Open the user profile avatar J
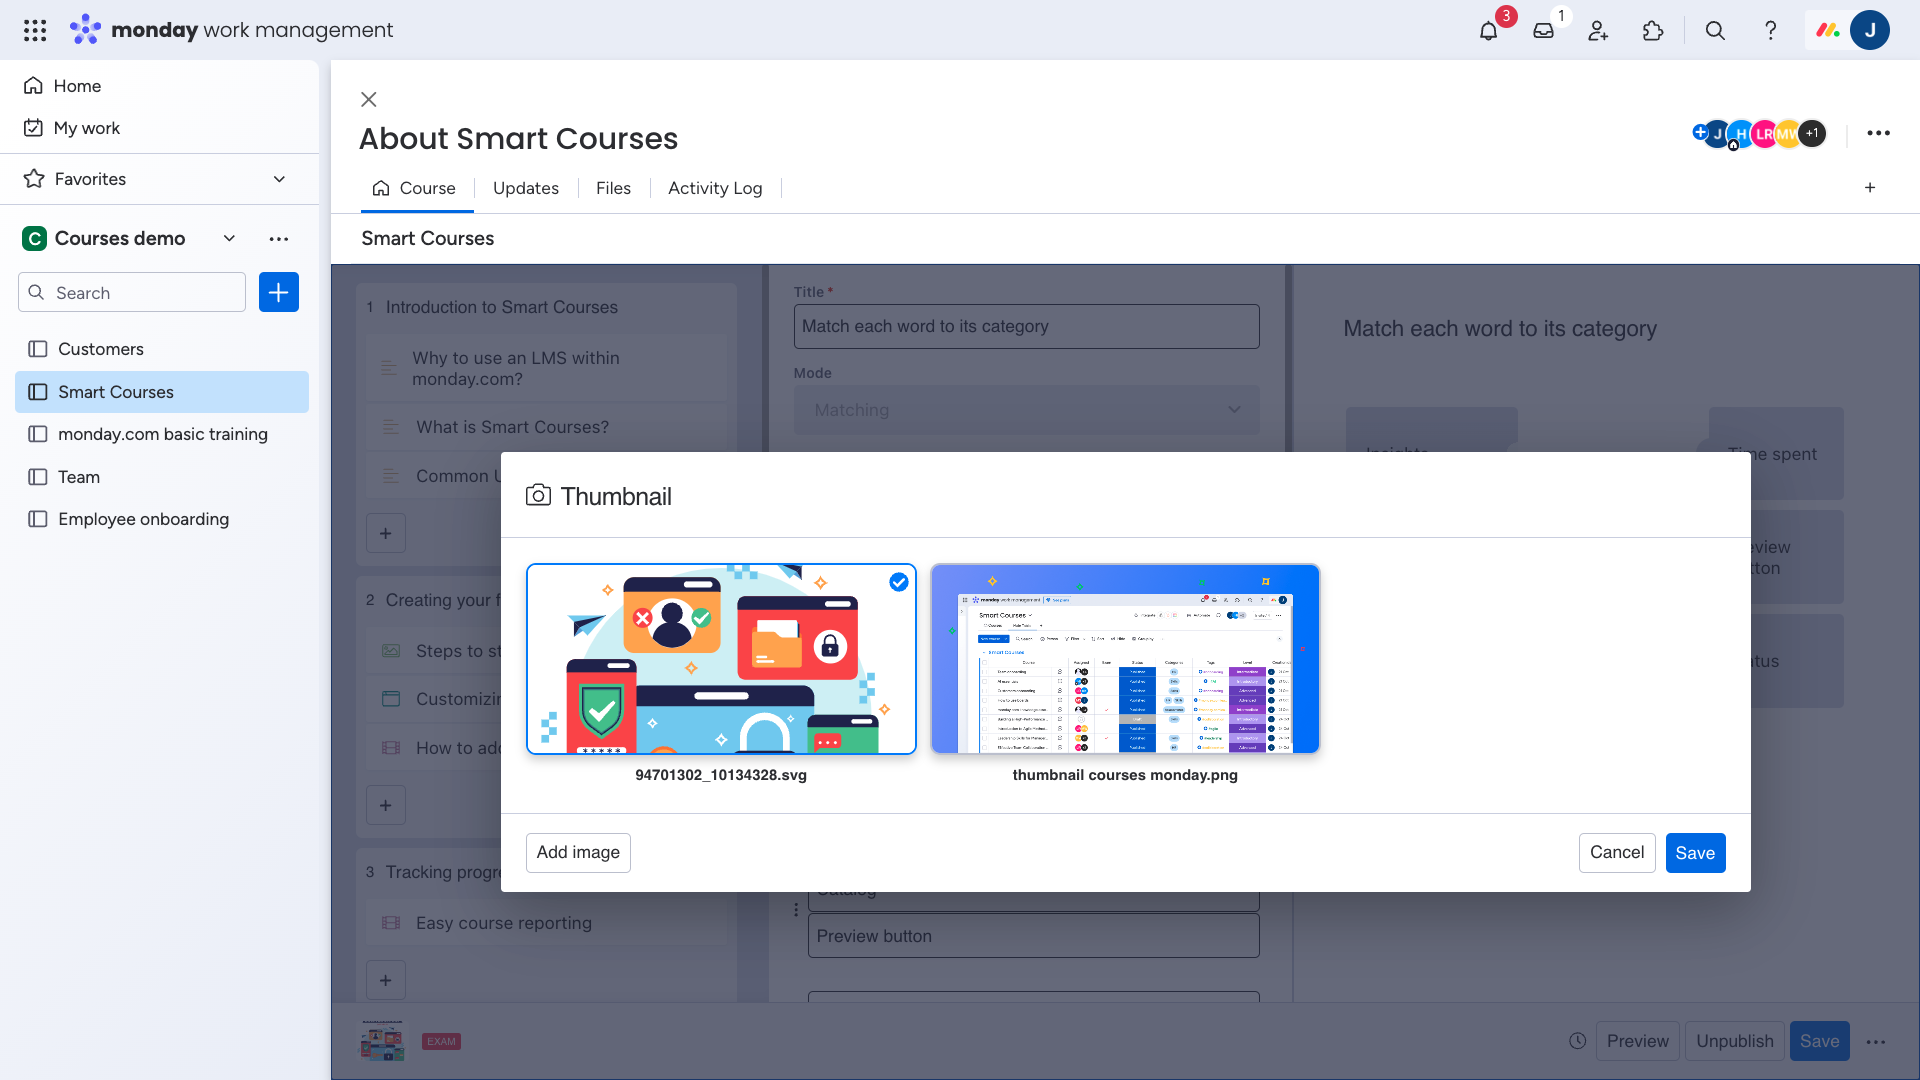Screen dimensions: 1920x1080 pyautogui.click(x=1869, y=30)
